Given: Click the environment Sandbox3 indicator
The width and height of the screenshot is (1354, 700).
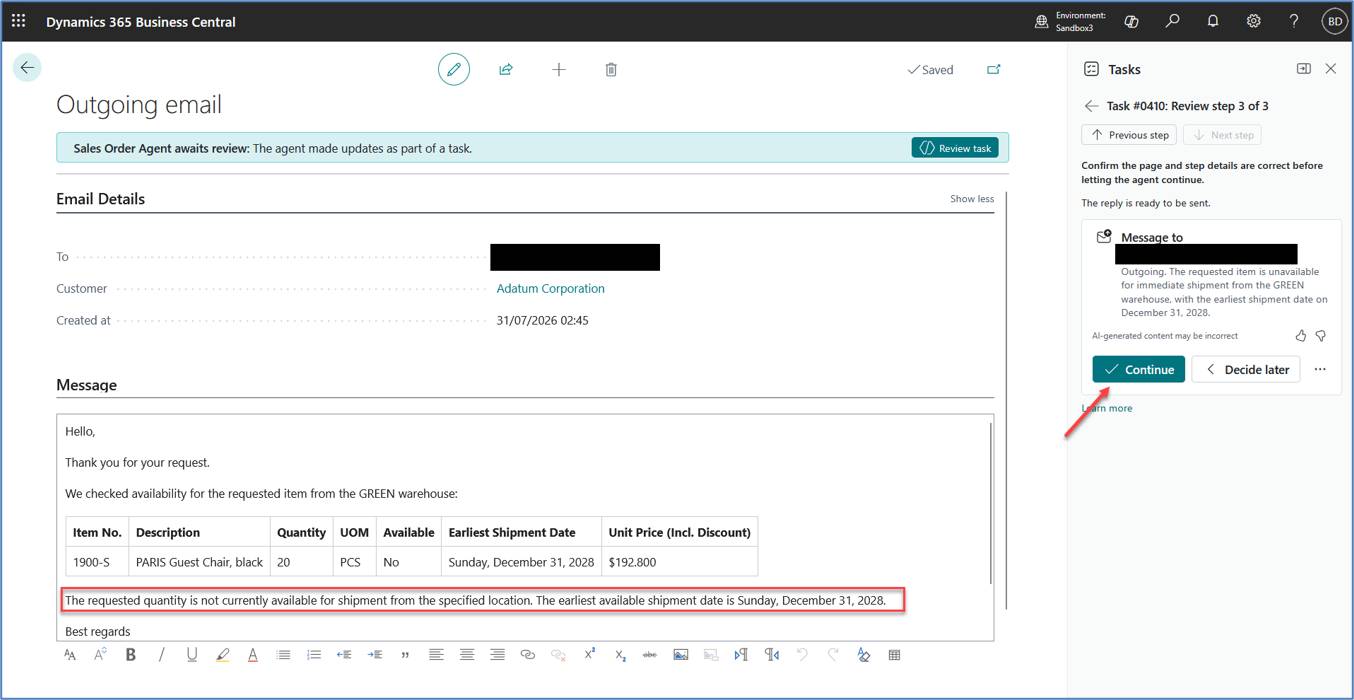Looking at the screenshot, I should [1070, 21].
